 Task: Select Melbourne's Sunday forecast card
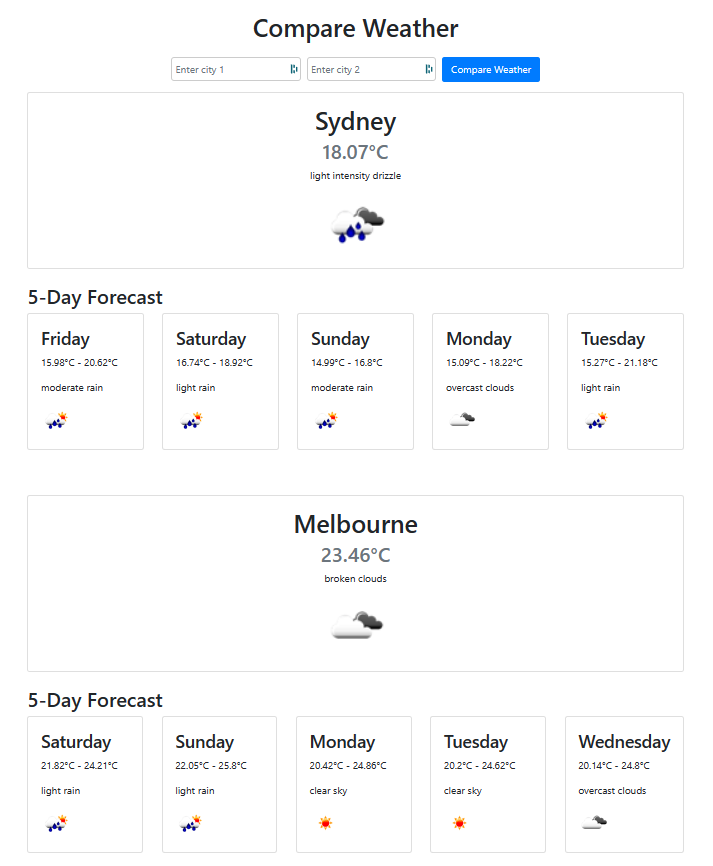tap(219, 784)
